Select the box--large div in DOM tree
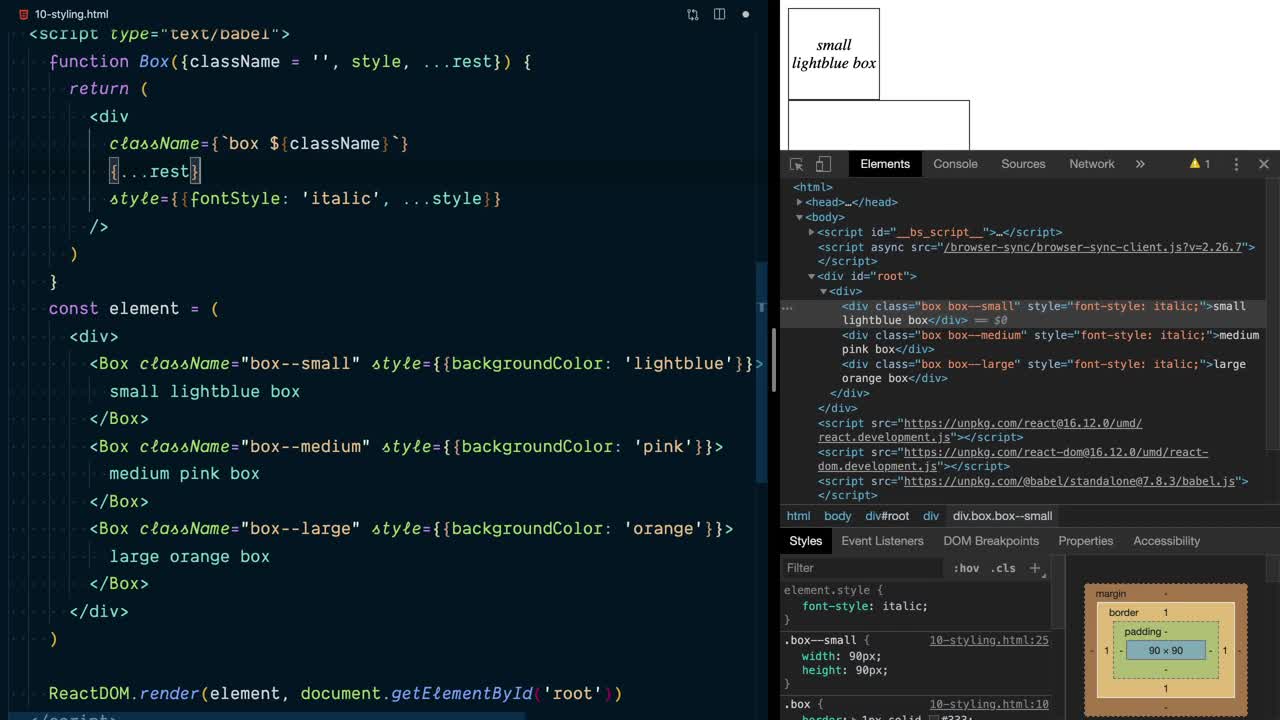 pos(1044,371)
